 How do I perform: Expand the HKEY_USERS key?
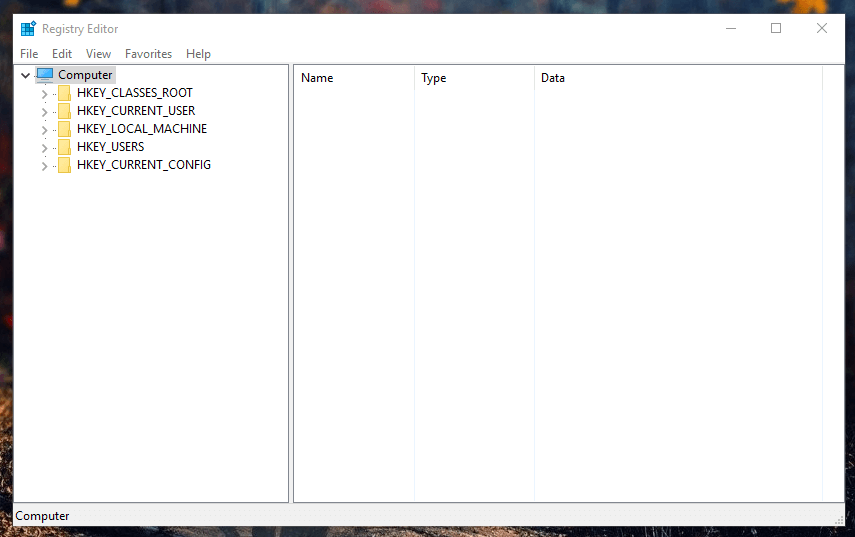point(45,148)
